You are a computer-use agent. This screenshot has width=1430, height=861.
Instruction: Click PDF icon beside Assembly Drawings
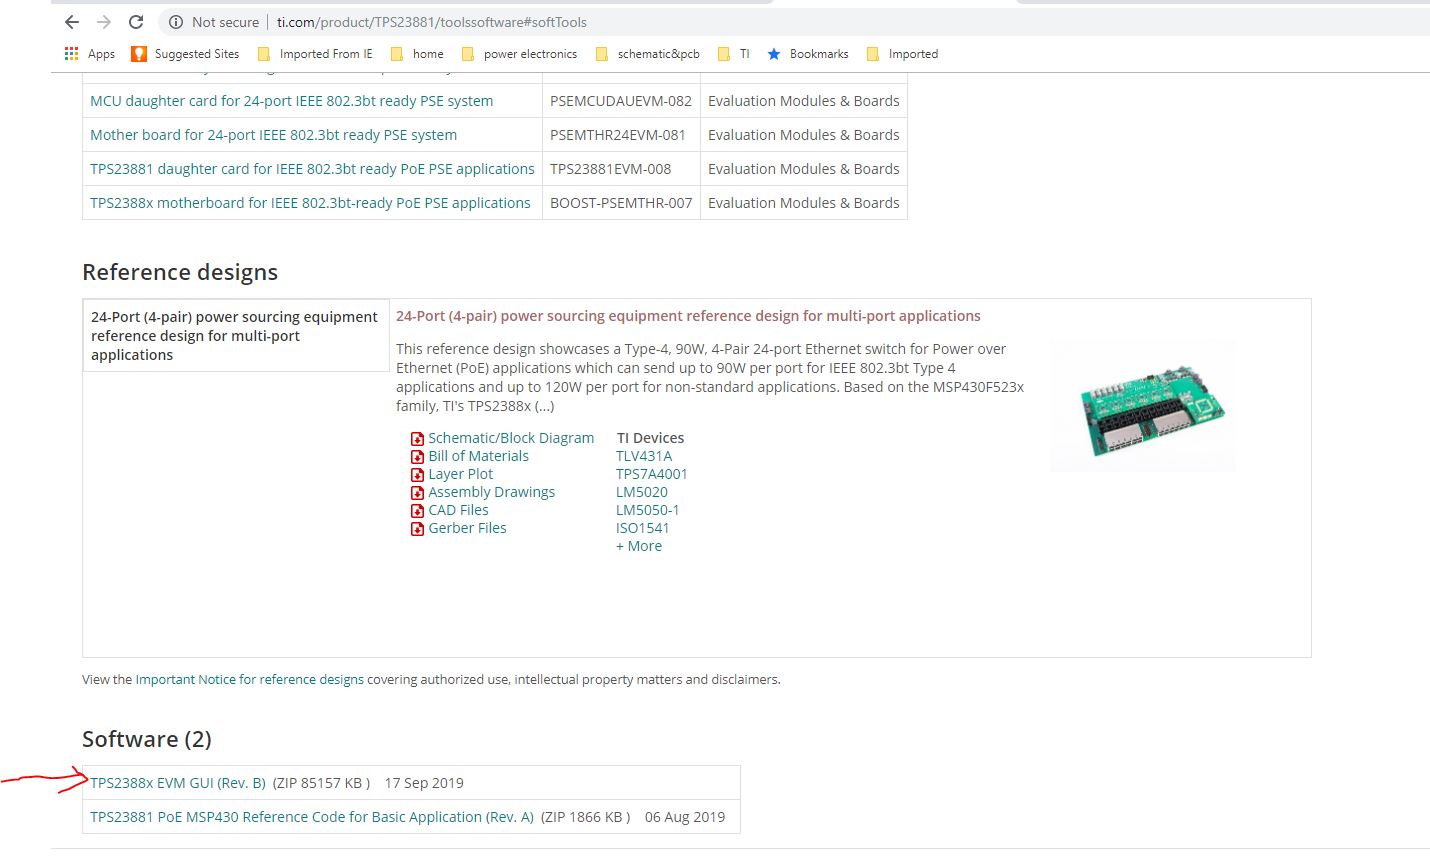[x=418, y=493]
